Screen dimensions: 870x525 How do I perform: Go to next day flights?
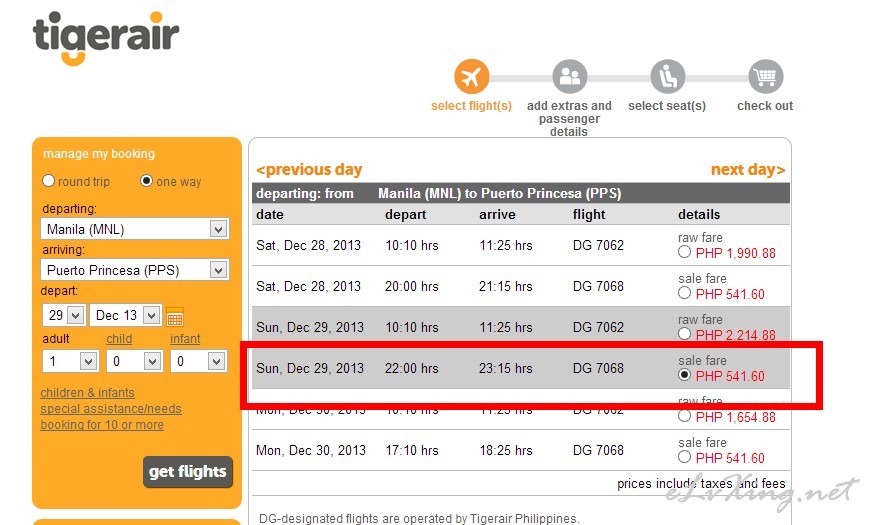click(x=747, y=170)
